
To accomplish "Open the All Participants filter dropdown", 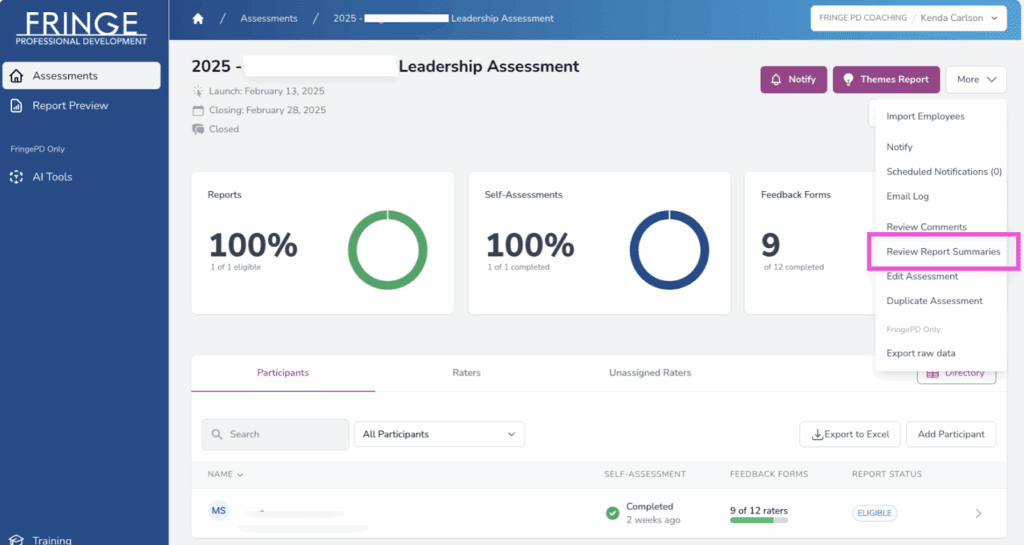I will pyautogui.click(x=439, y=434).
